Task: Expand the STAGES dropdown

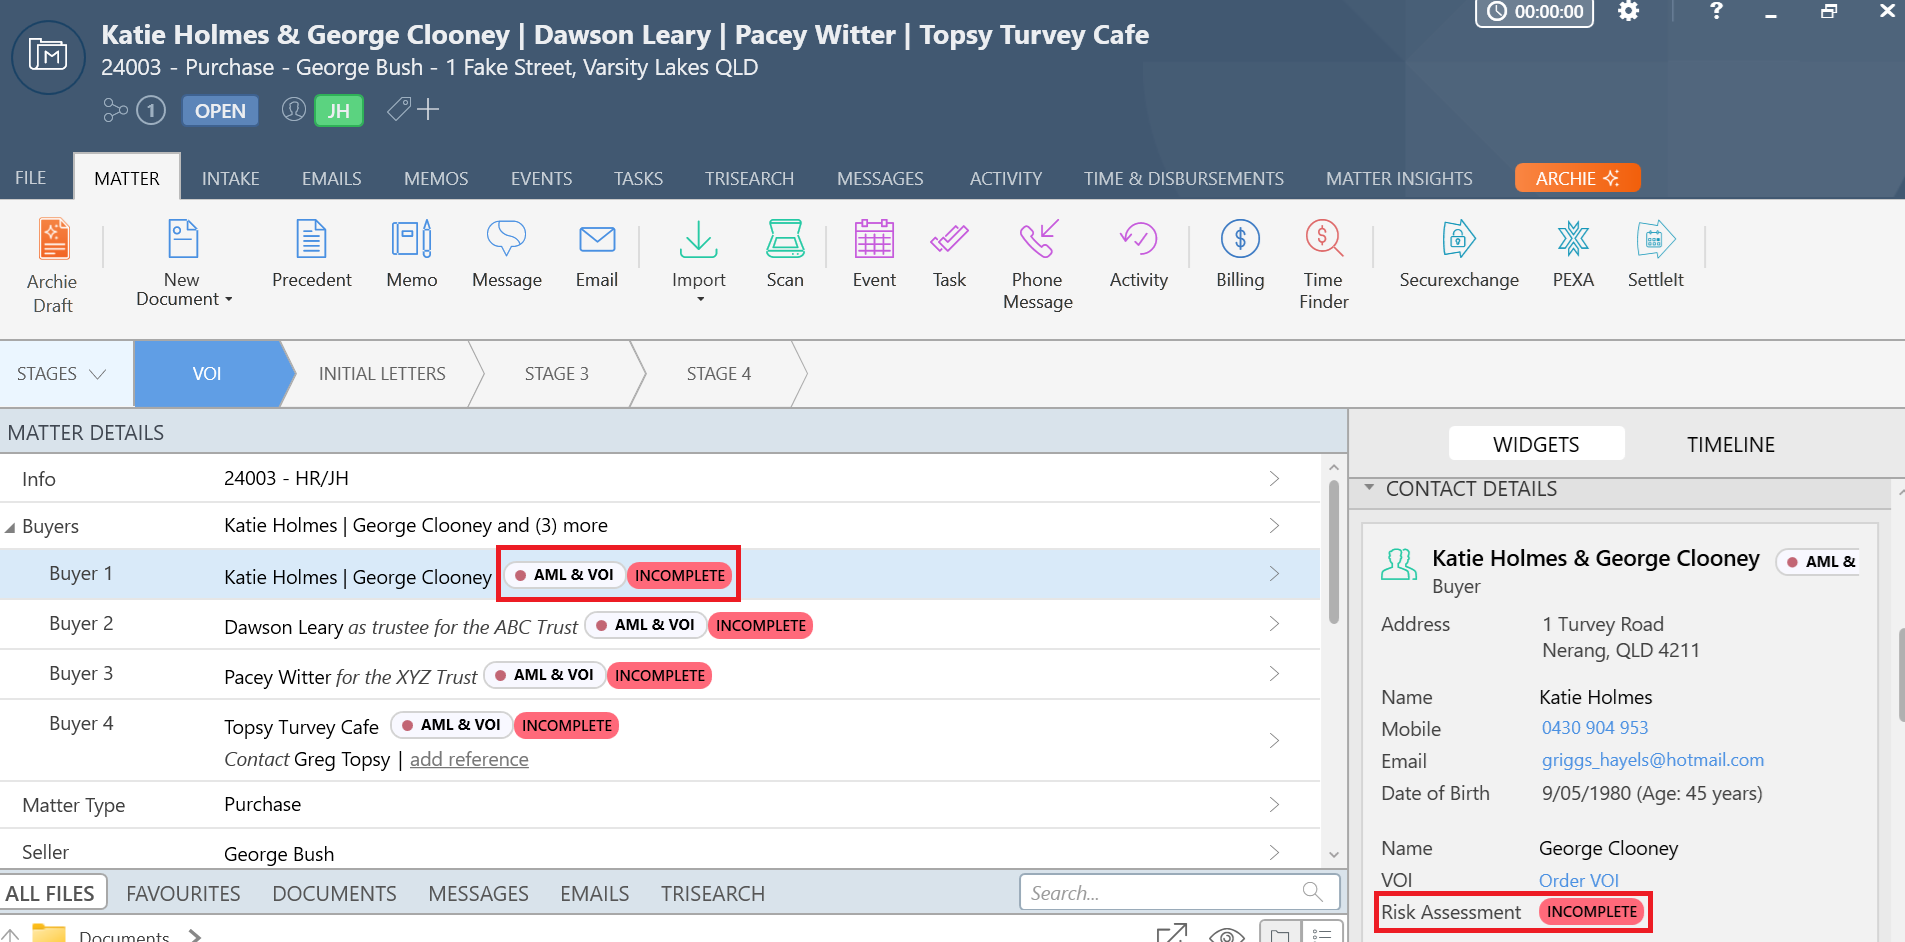Action: click(x=62, y=374)
